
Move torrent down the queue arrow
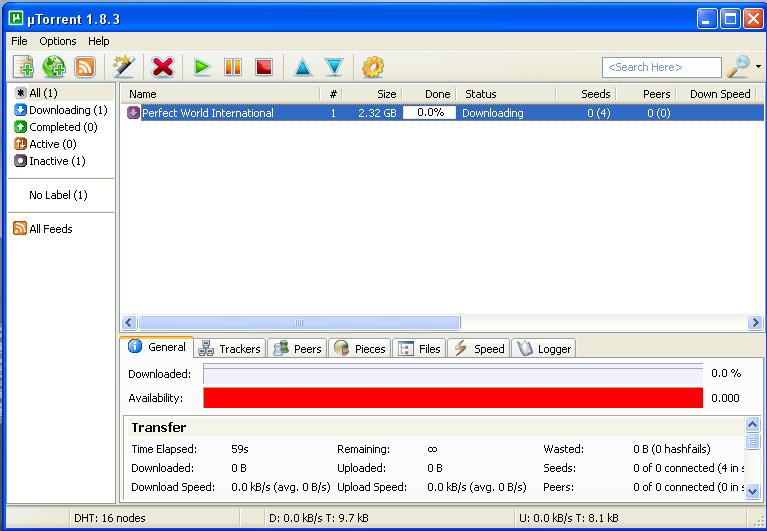[x=334, y=67]
